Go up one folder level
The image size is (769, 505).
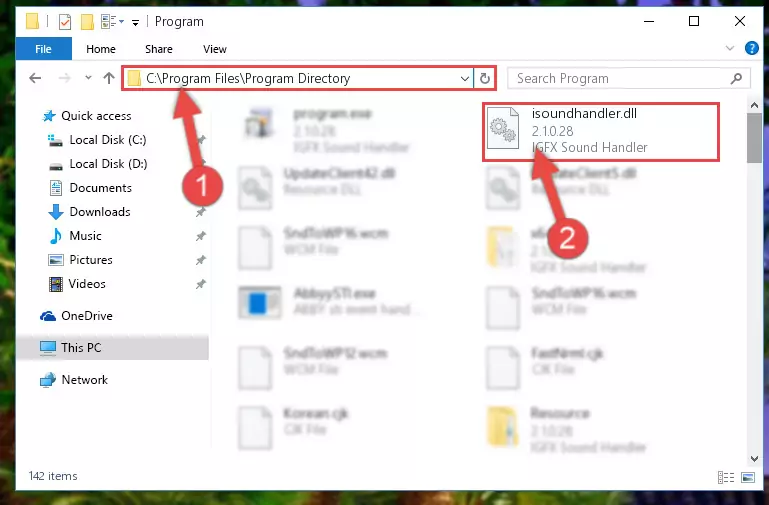(109, 78)
